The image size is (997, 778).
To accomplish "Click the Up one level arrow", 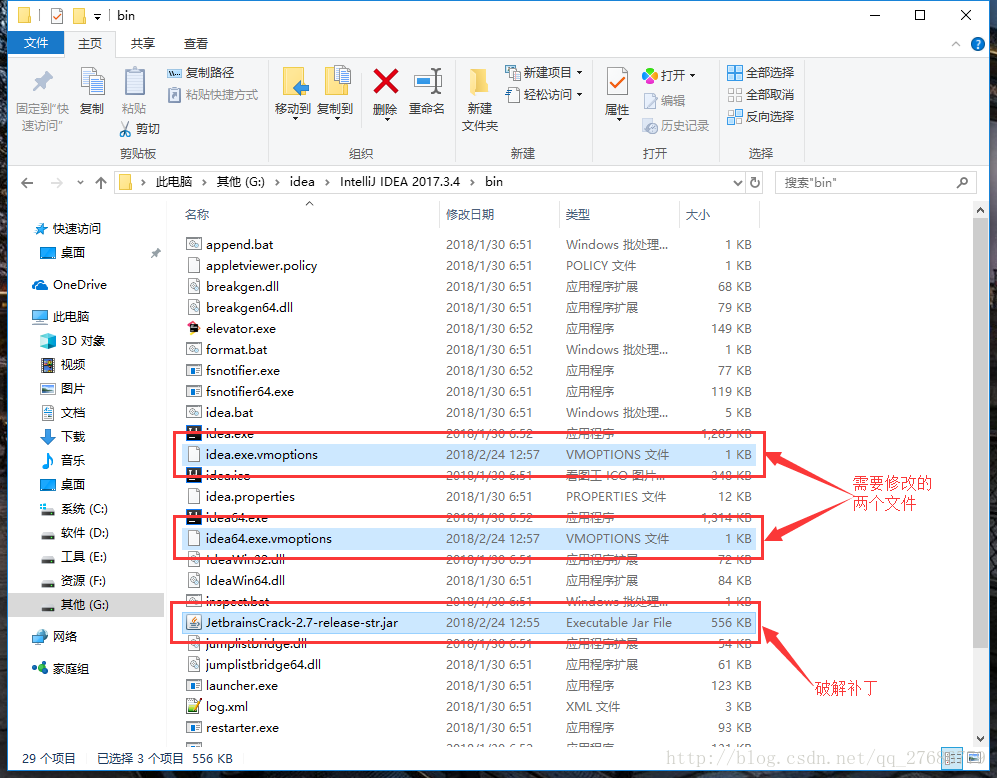I will (100, 183).
